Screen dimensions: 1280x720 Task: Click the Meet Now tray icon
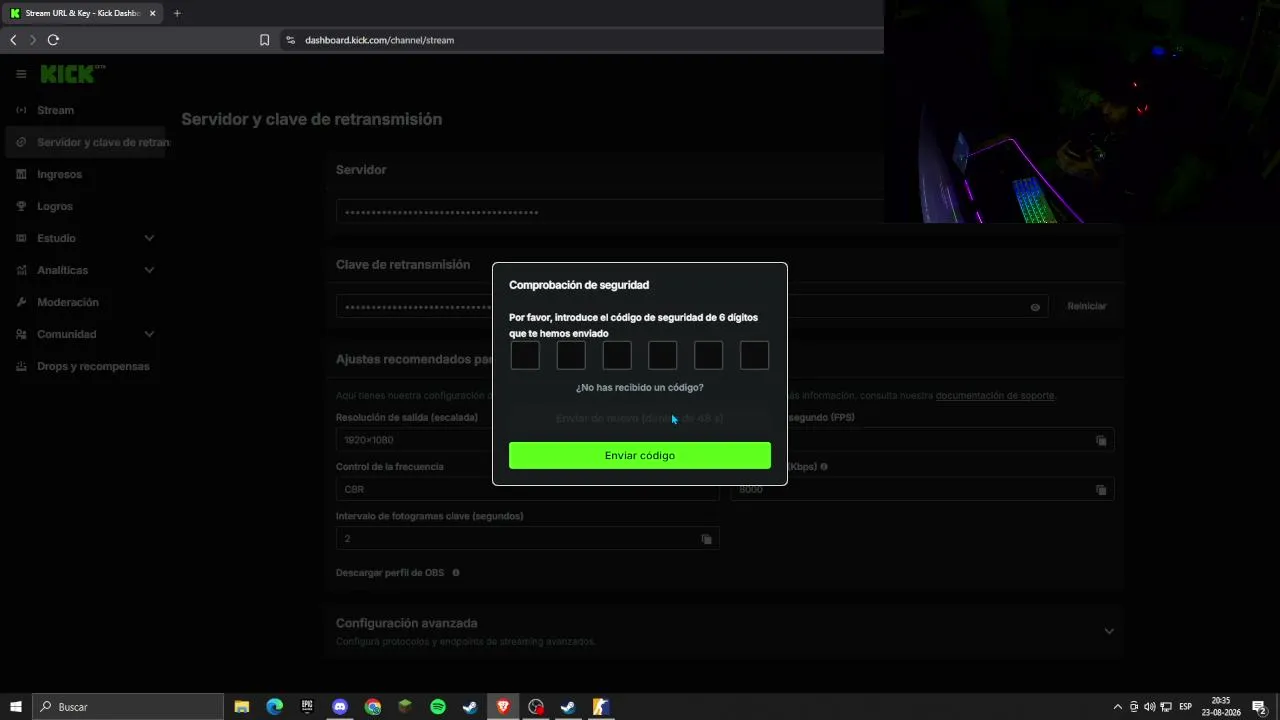click(x=1134, y=707)
